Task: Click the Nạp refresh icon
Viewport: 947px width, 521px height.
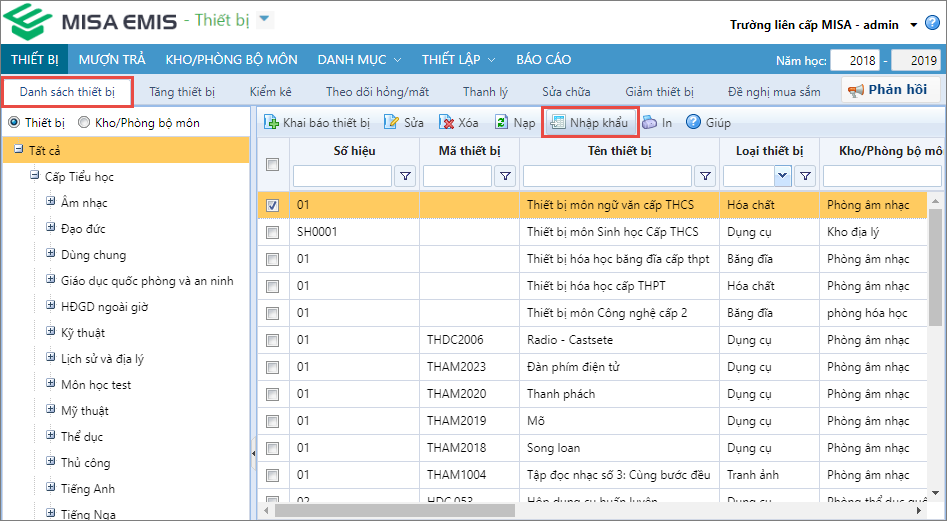Action: (x=502, y=123)
